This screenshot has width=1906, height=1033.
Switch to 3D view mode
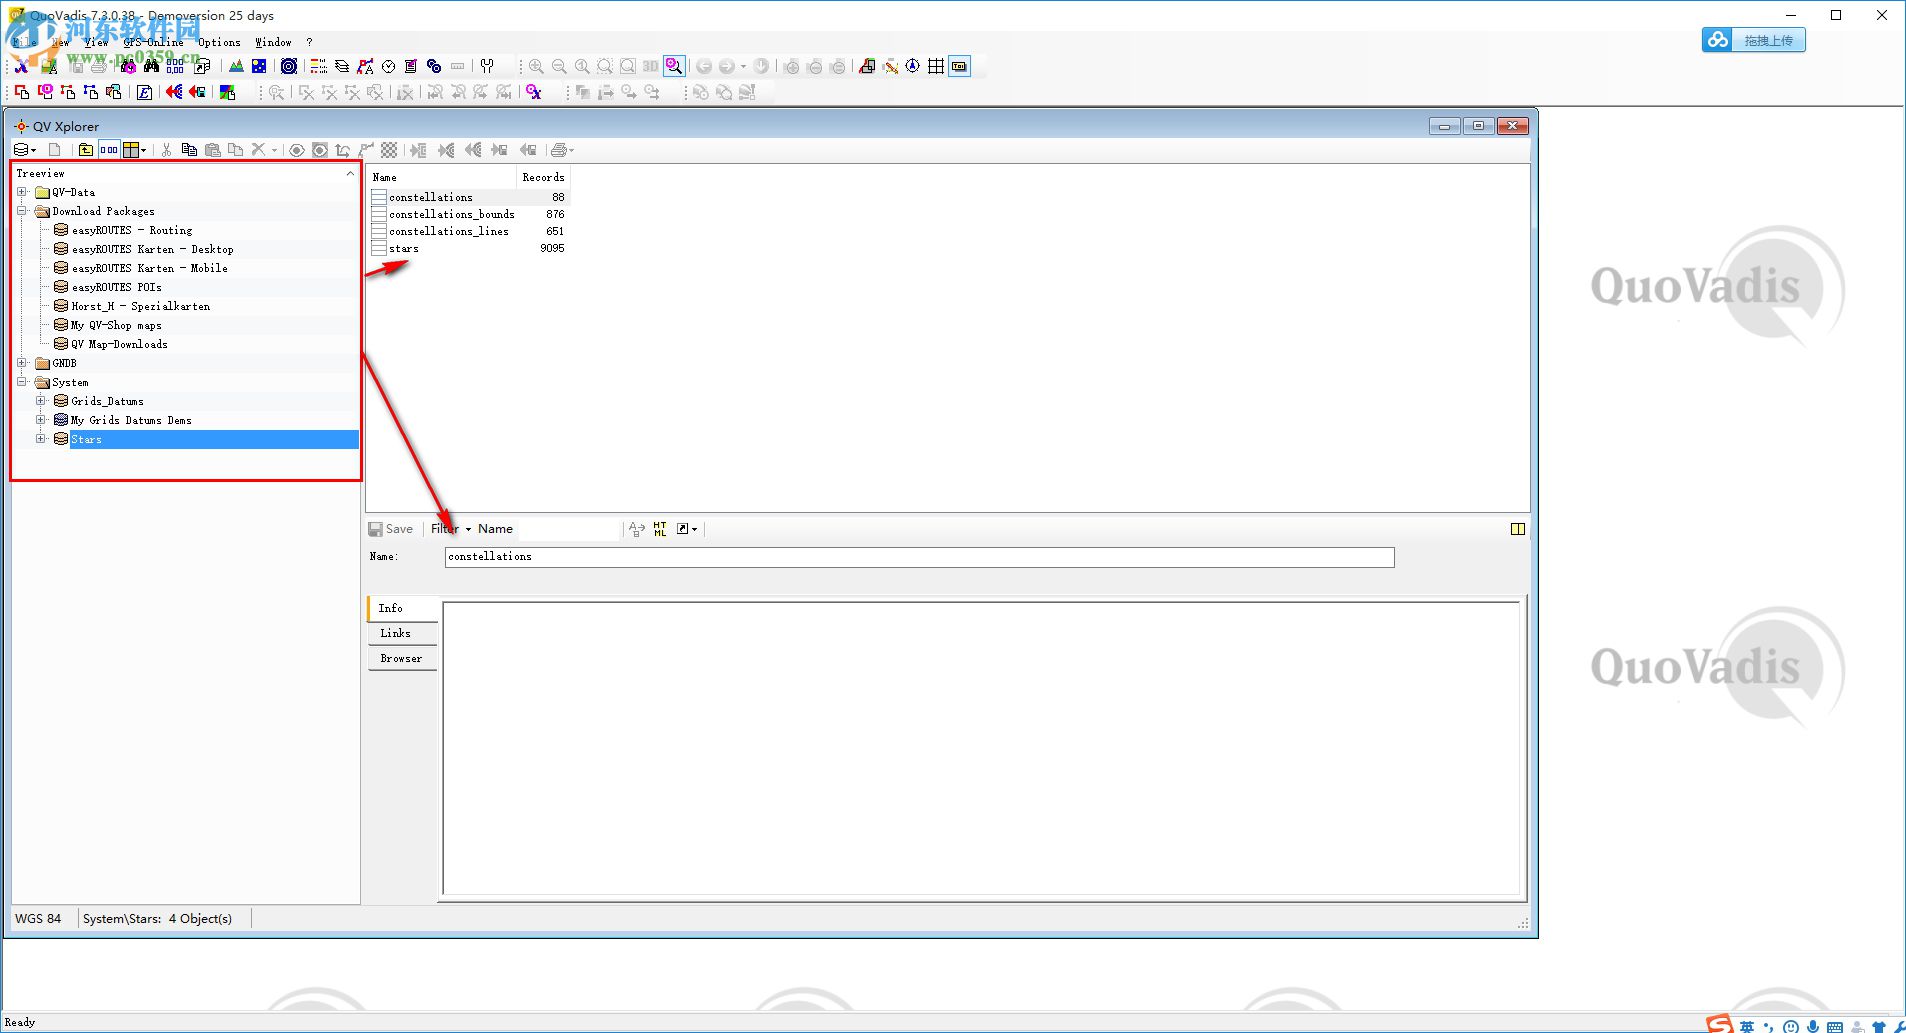650,66
